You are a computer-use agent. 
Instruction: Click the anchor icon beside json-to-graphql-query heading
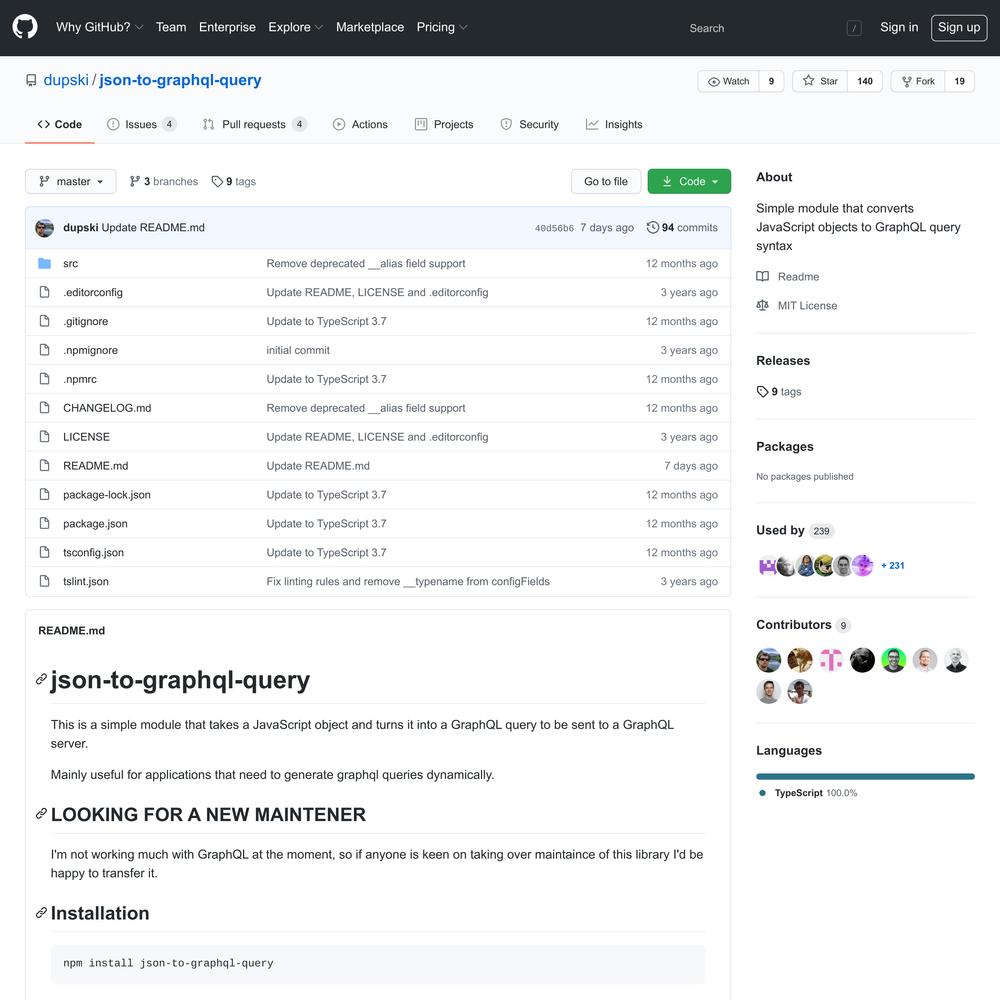(x=41, y=679)
